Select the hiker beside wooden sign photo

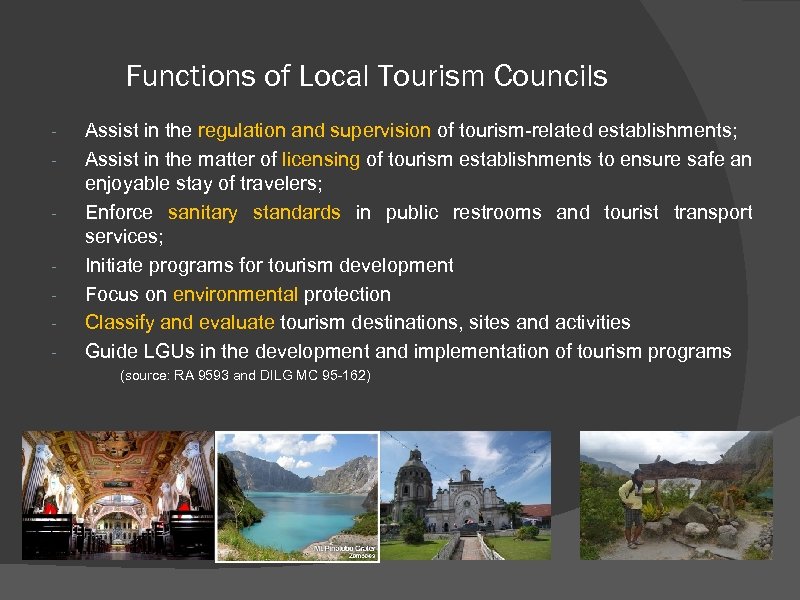[676, 495]
